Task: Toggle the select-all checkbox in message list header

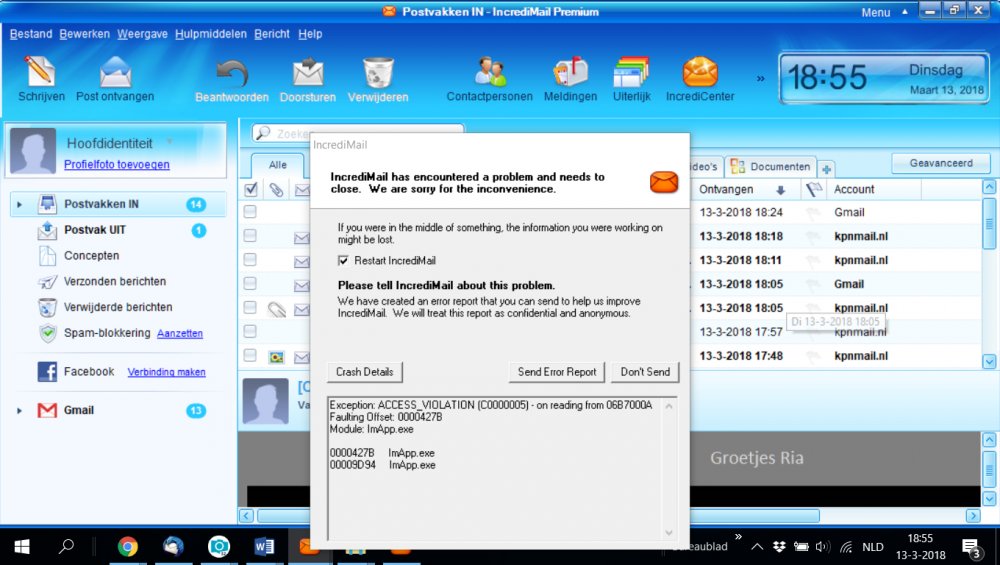Action: coord(251,189)
